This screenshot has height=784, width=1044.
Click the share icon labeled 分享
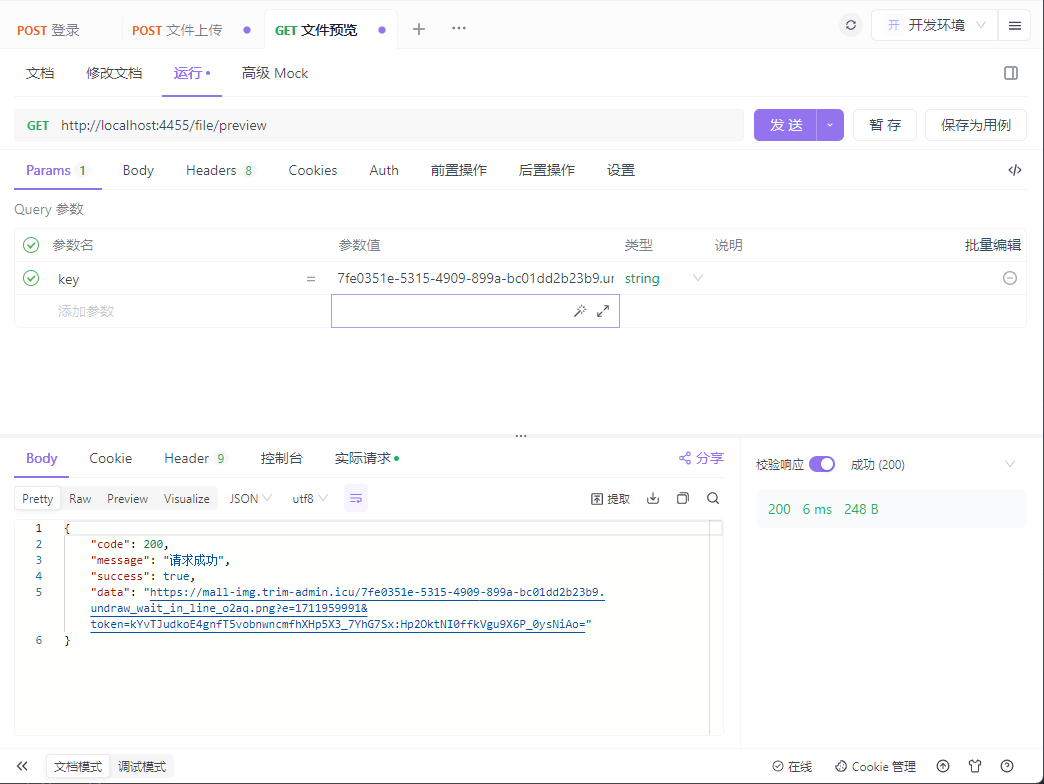[700, 458]
